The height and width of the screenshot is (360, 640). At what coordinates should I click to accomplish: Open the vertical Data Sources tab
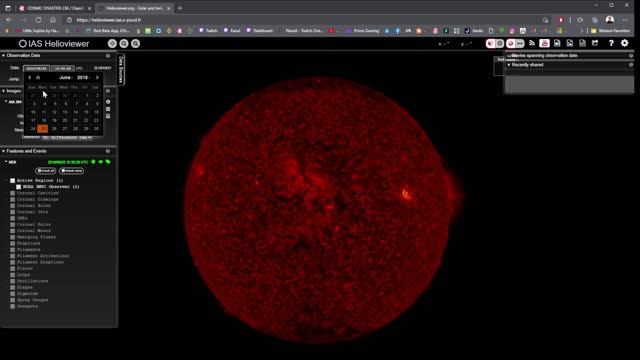coord(121,70)
